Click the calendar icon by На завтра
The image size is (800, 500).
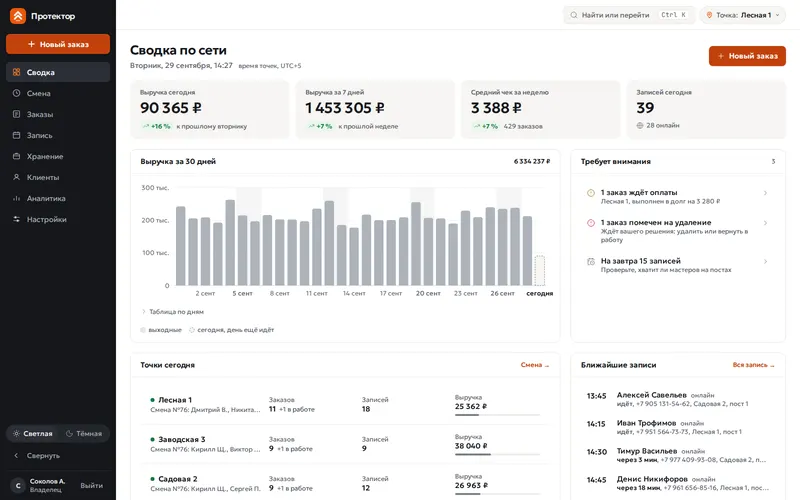point(591,261)
